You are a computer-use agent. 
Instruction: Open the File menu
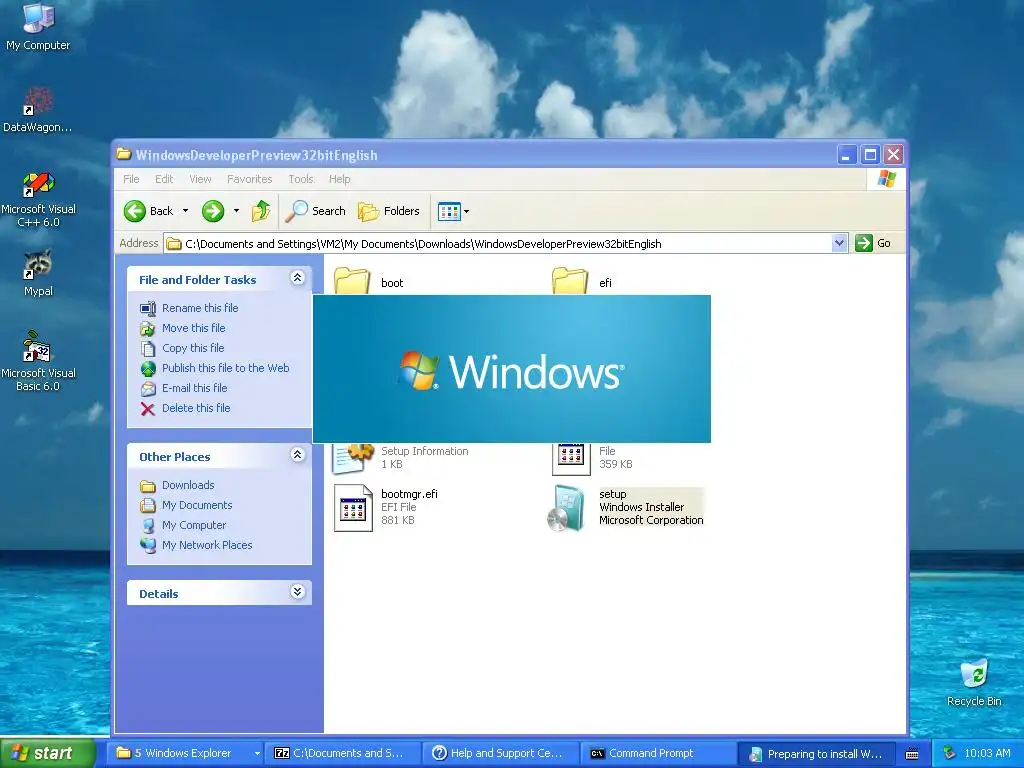[x=131, y=179]
